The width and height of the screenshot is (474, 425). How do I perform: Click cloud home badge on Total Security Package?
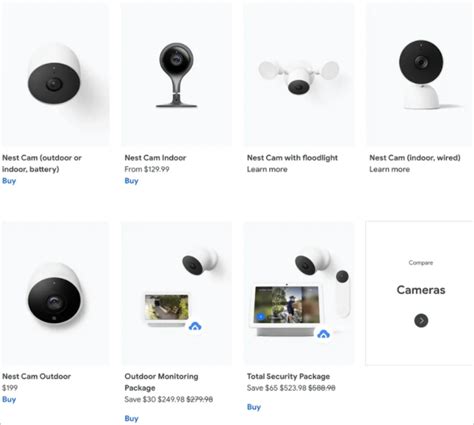point(323,333)
